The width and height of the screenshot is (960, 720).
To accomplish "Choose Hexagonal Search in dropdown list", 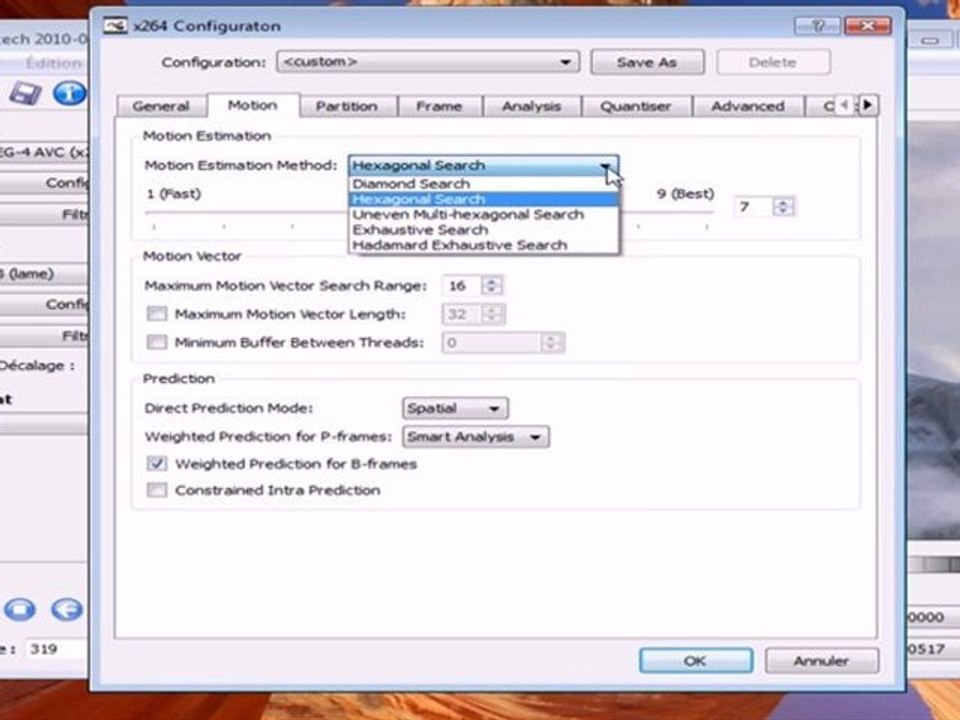I will 484,199.
